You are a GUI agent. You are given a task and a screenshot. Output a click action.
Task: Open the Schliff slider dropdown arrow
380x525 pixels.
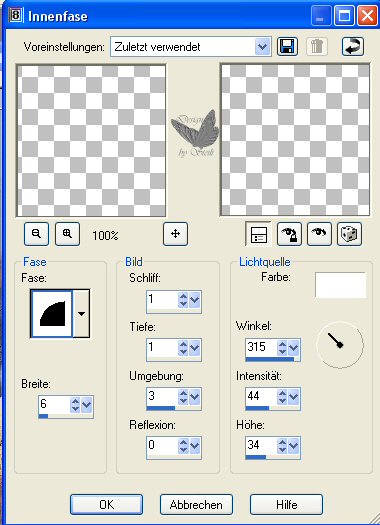click(x=195, y=300)
